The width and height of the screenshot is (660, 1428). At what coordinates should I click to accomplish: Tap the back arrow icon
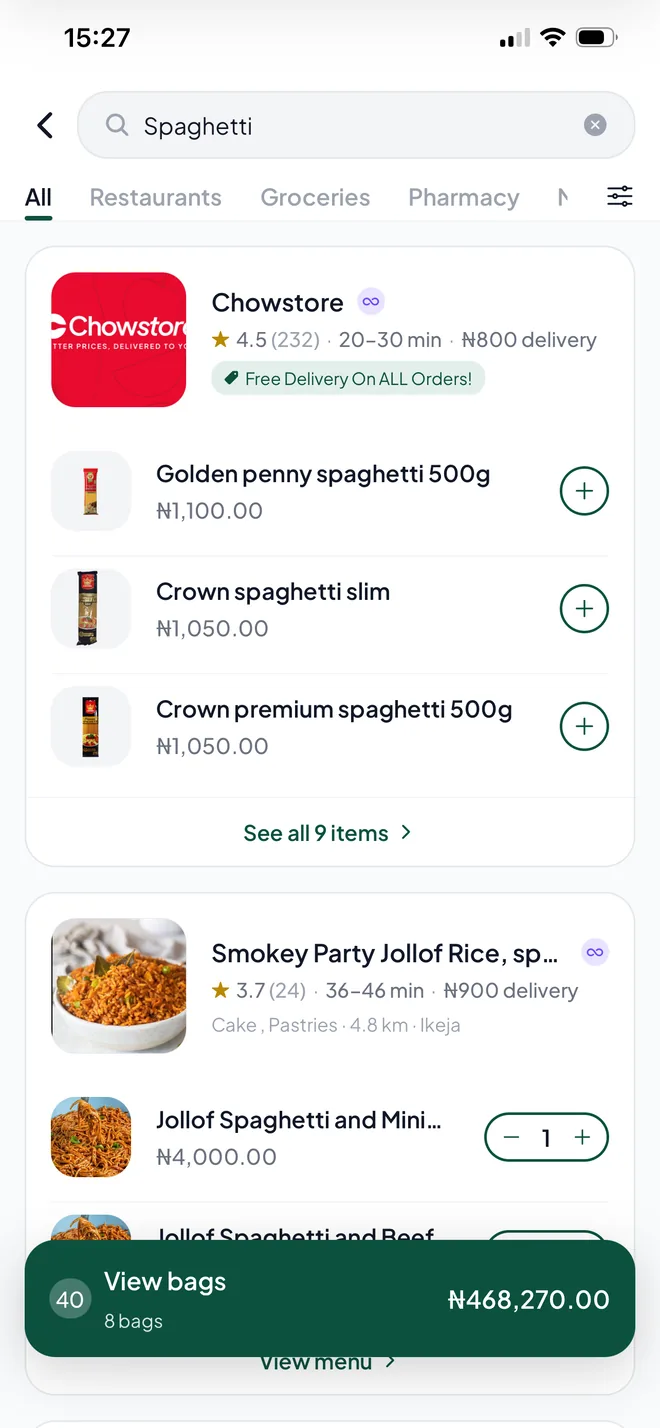[x=45, y=125]
